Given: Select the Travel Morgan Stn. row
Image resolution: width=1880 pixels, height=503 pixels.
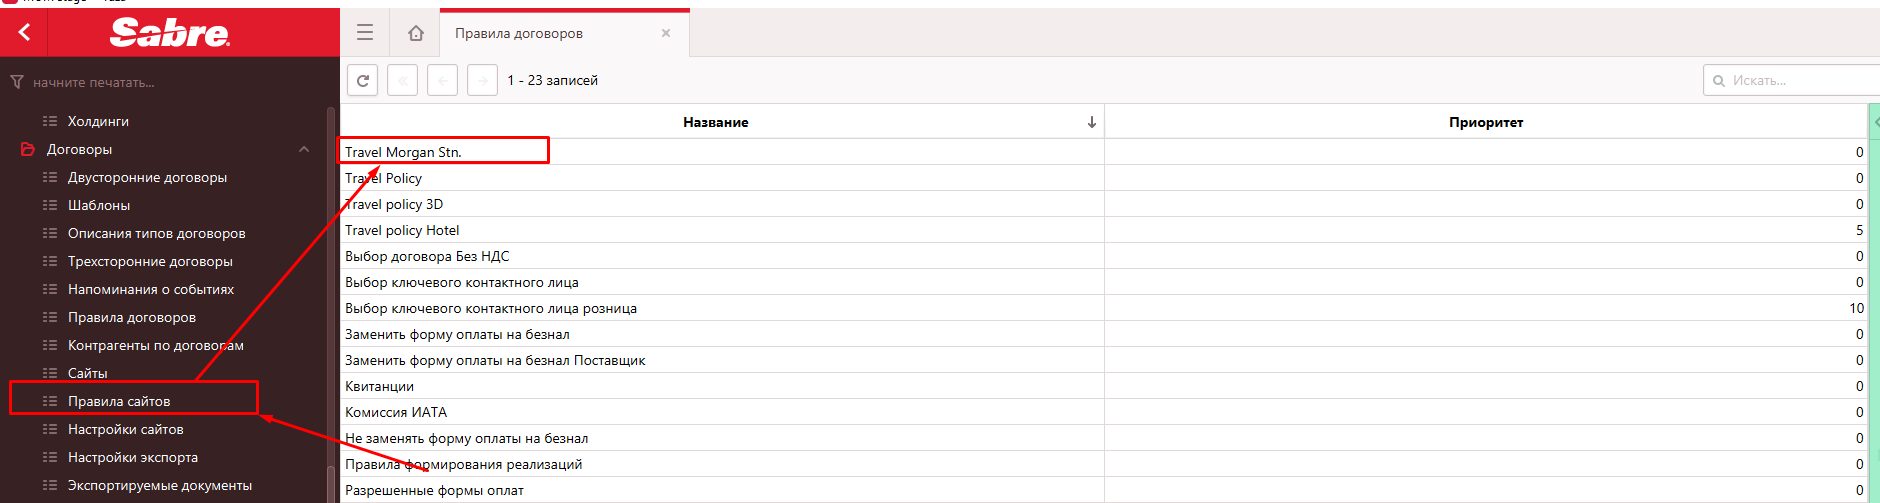Looking at the screenshot, I should [403, 152].
